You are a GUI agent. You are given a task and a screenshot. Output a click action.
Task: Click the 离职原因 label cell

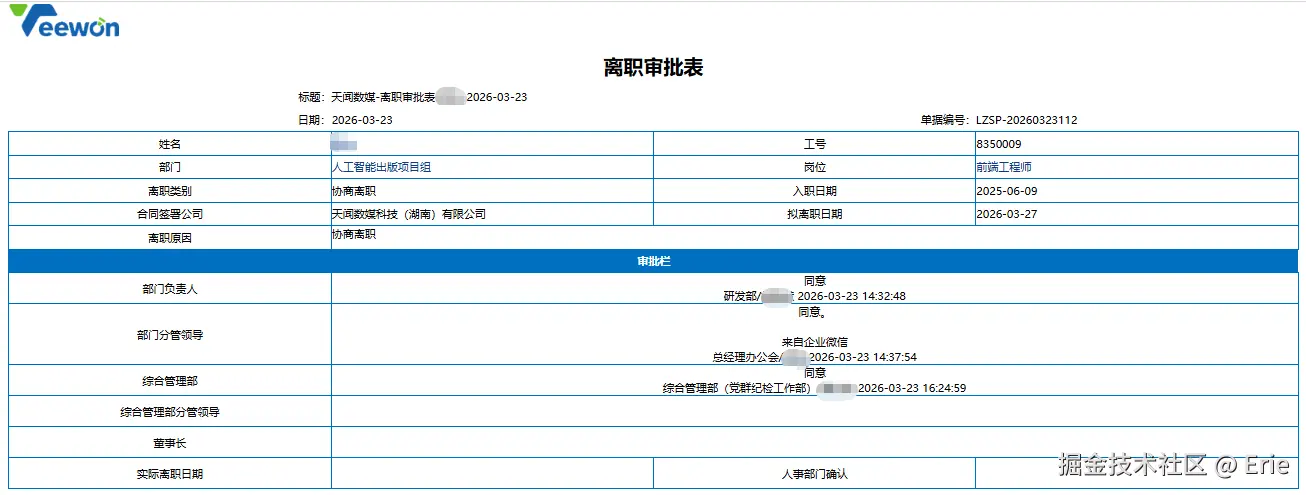point(170,238)
